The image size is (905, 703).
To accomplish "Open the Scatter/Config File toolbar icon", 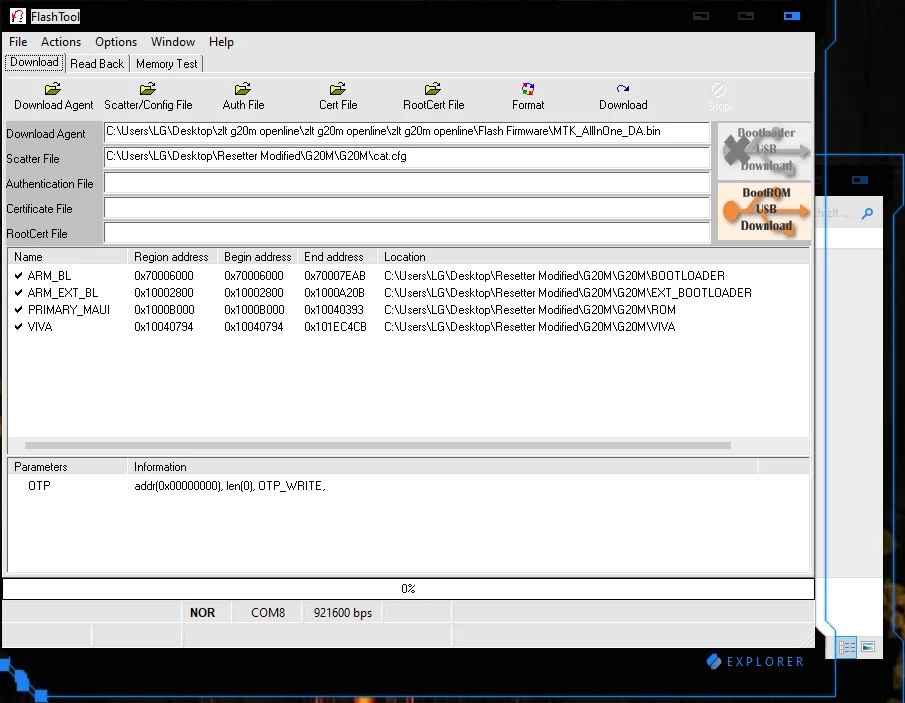I will (x=148, y=89).
